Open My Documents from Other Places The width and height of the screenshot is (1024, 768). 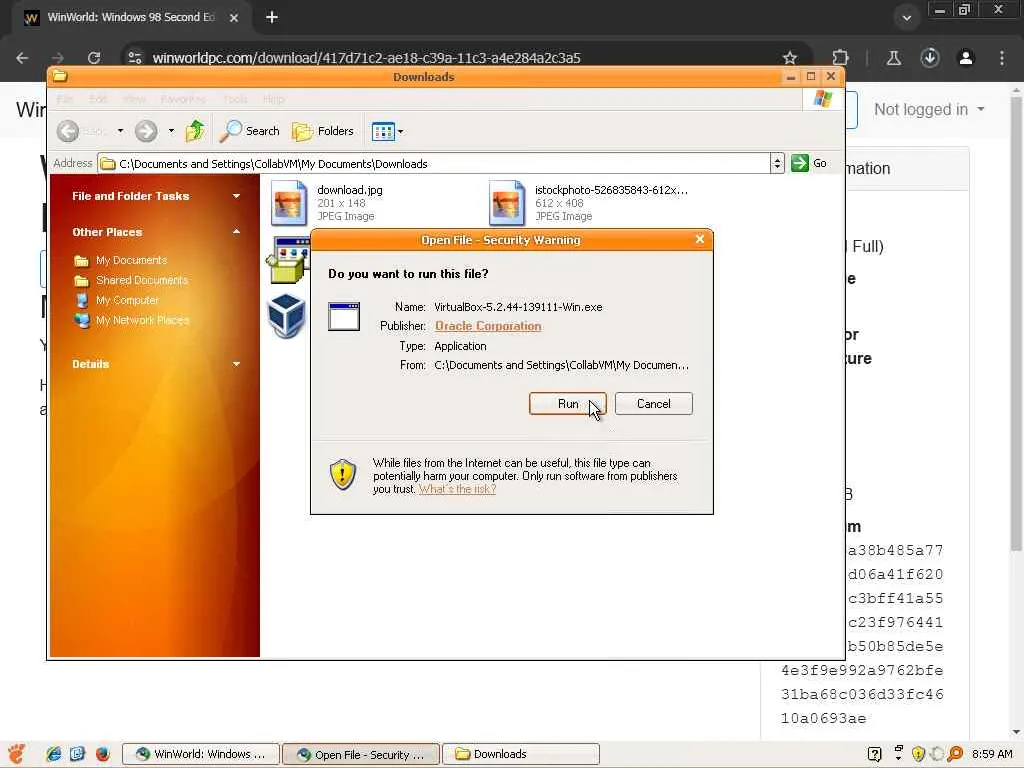(x=131, y=260)
